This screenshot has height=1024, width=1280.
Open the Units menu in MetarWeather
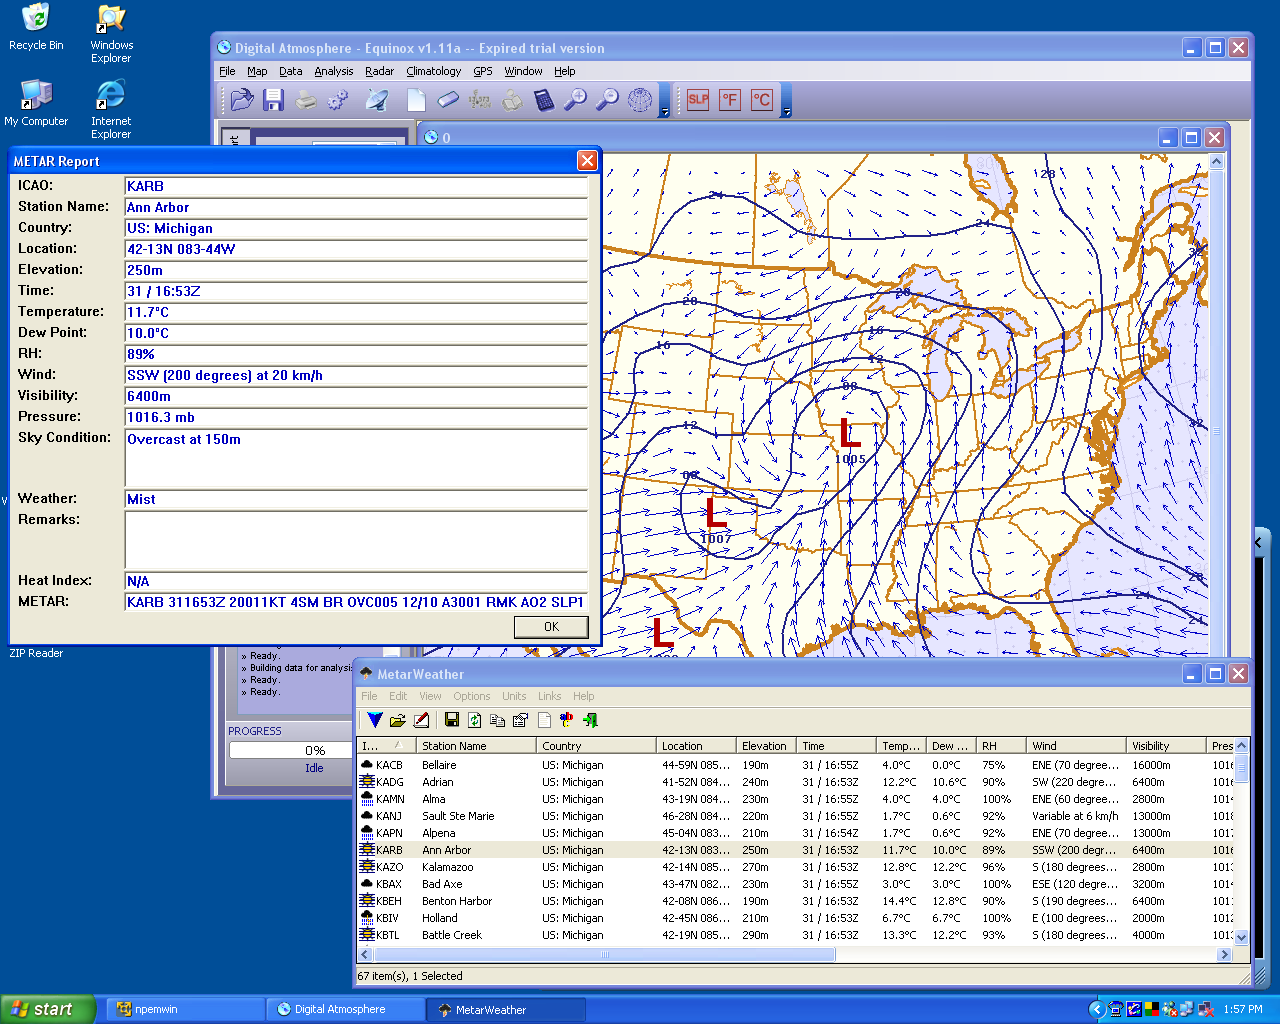tap(514, 696)
